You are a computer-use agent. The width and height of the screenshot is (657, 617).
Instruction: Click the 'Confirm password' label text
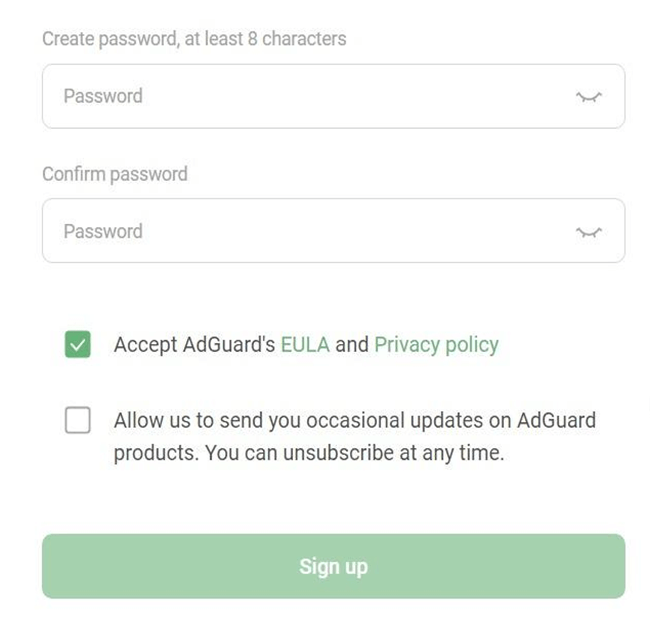click(x=114, y=174)
